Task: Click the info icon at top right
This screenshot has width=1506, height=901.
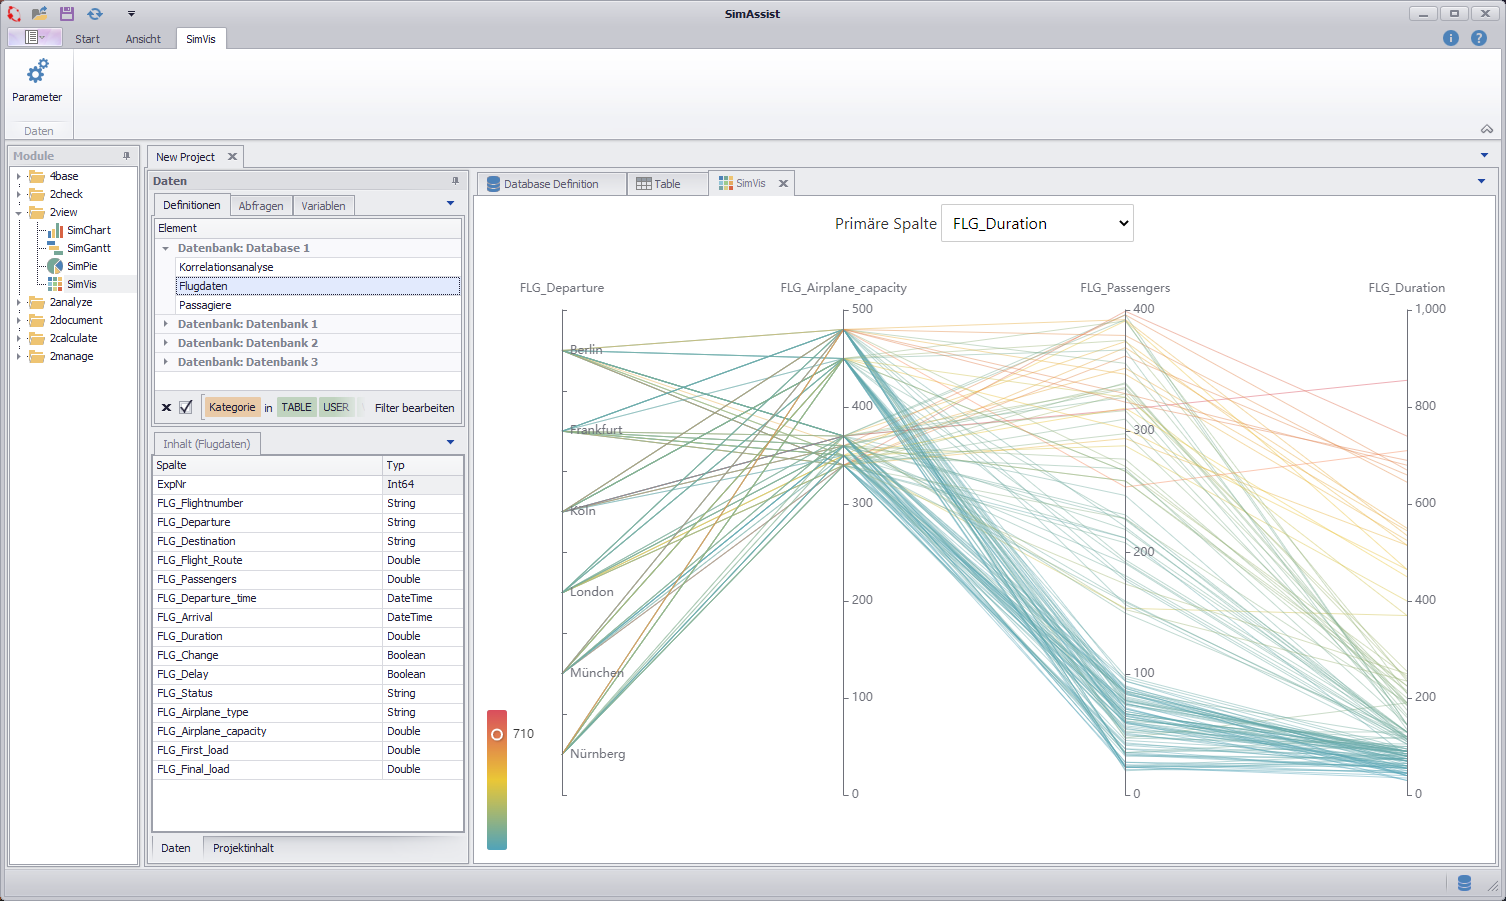Action: 1451,38
